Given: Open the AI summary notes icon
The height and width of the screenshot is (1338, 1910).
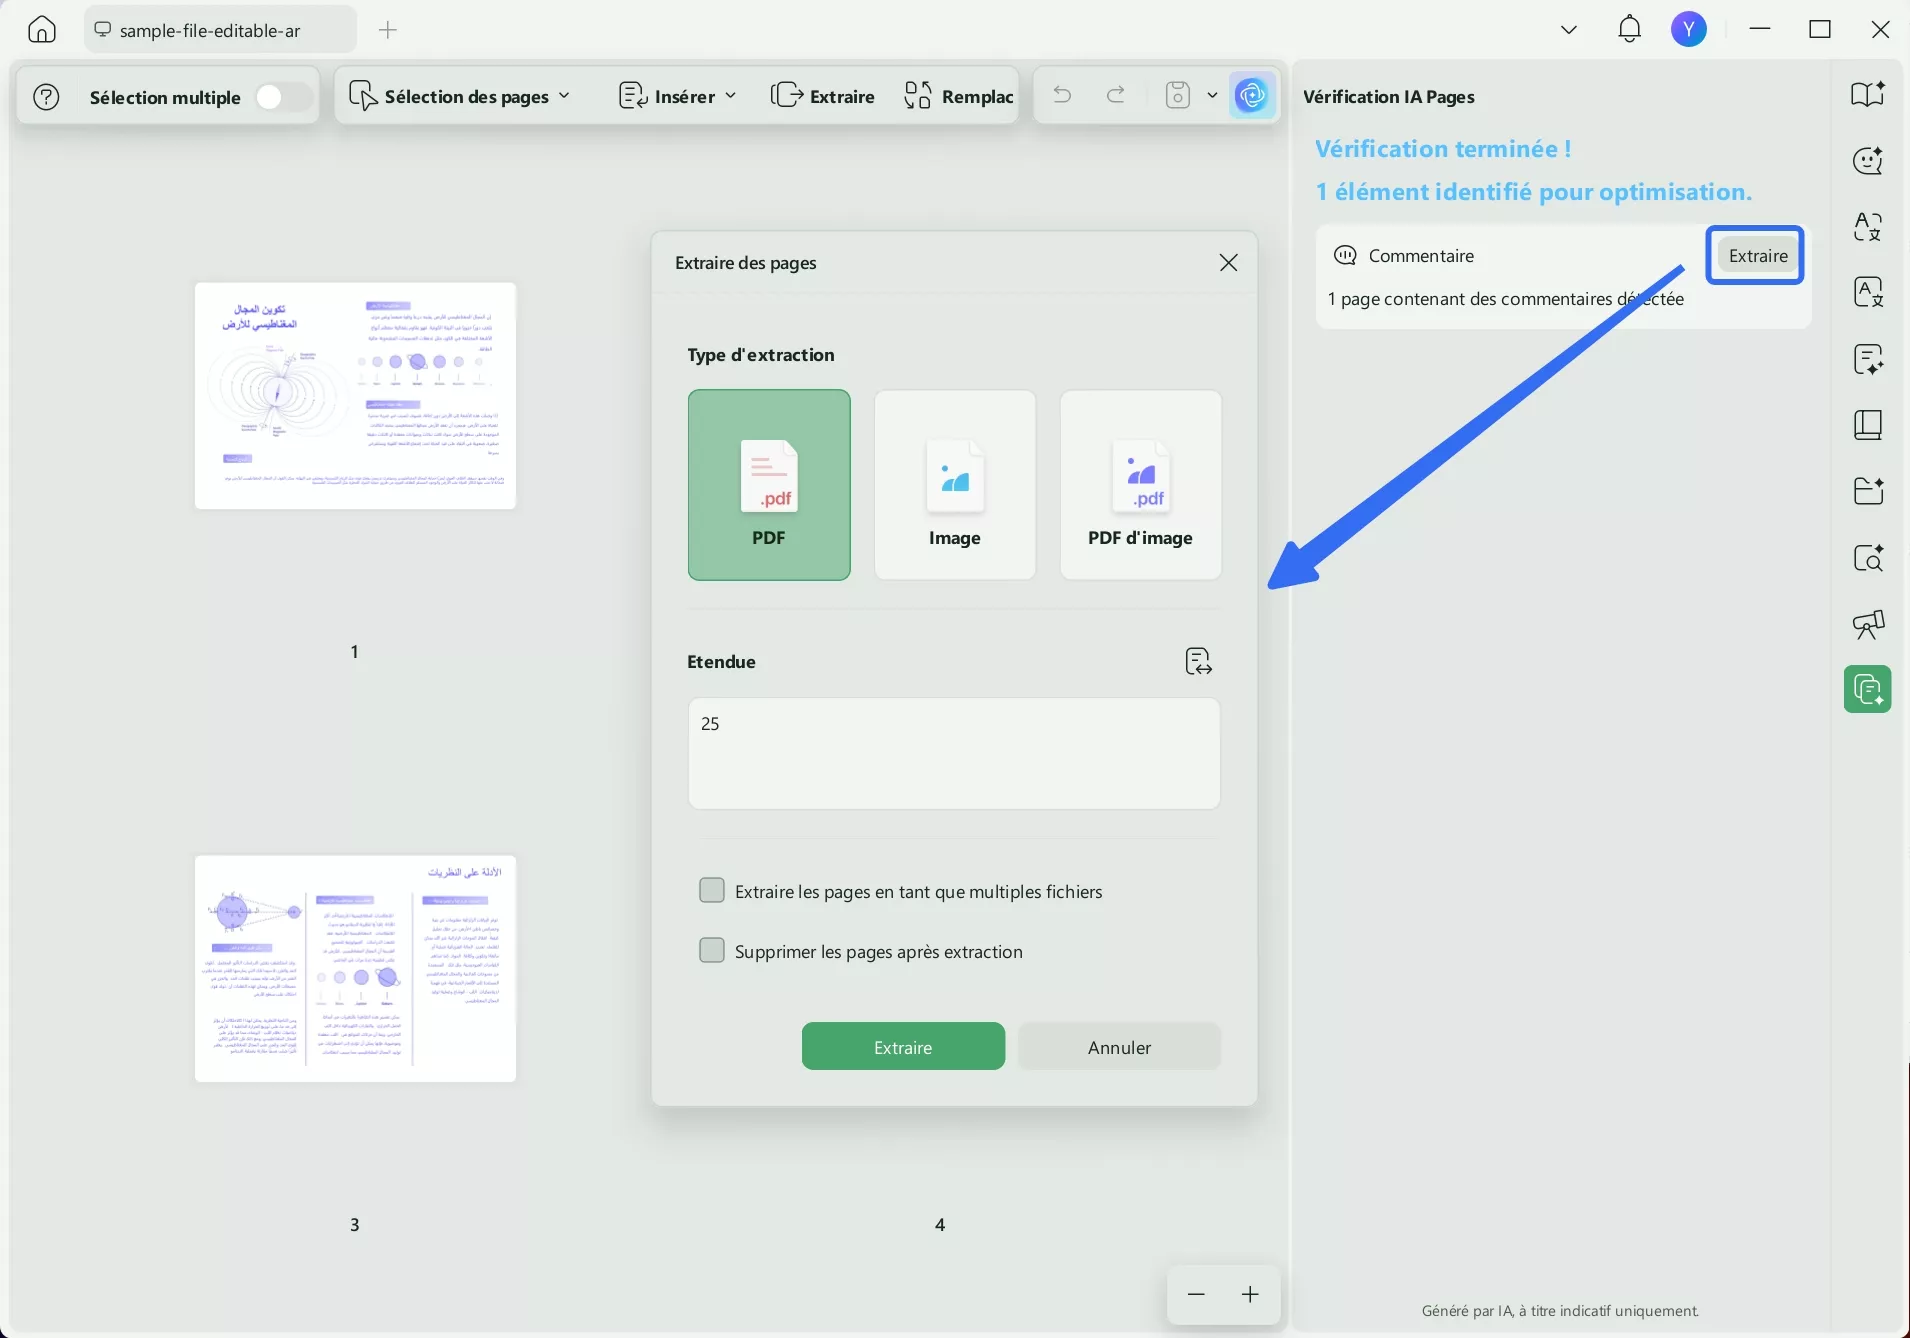Looking at the screenshot, I should click(x=1867, y=358).
